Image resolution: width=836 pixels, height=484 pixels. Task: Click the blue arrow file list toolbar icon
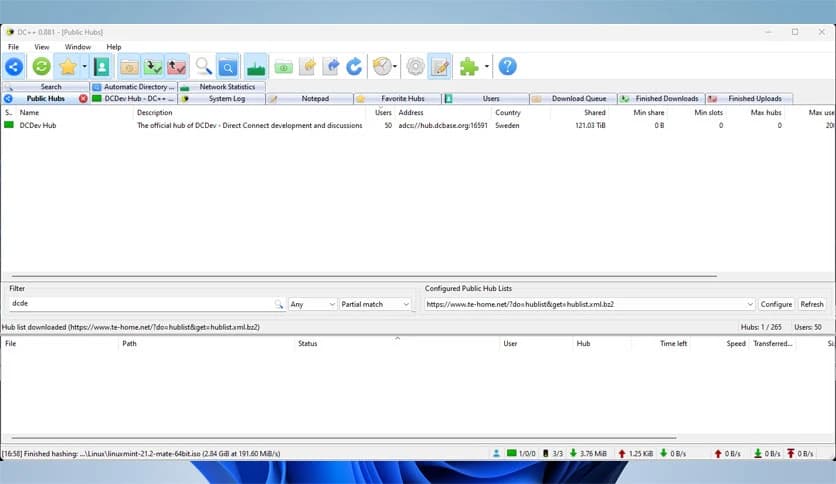331,67
